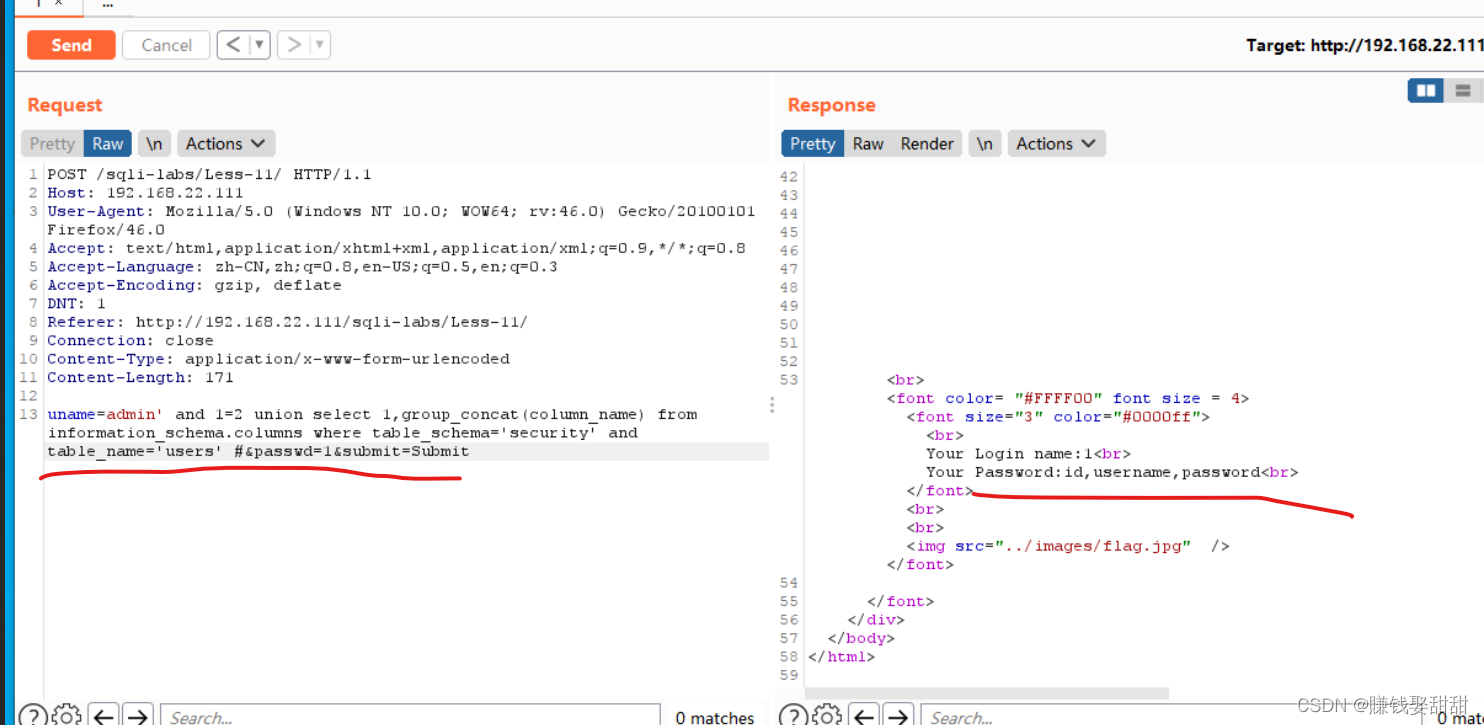This screenshot has width=1484, height=725.
Task: Click the 'Your Login name:1' response line
Action: [1028, 453]
